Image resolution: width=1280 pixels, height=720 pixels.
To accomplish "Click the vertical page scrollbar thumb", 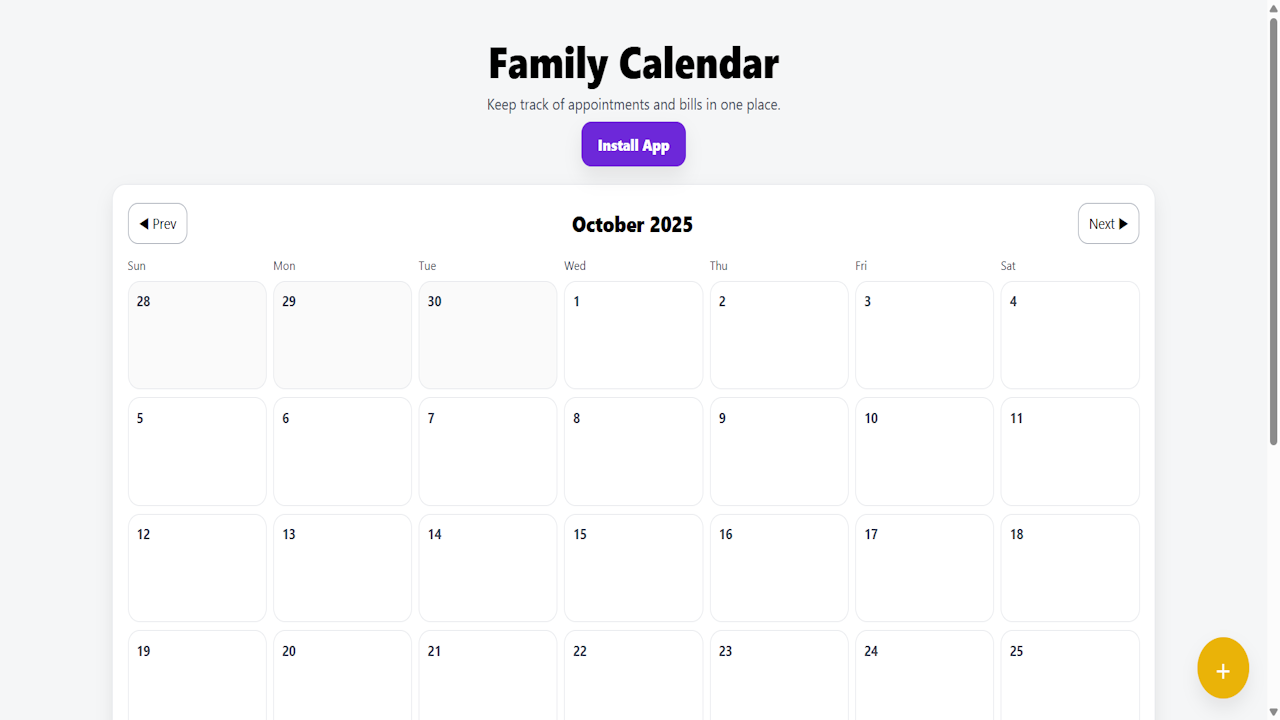I will click(x=1273, y=230).
